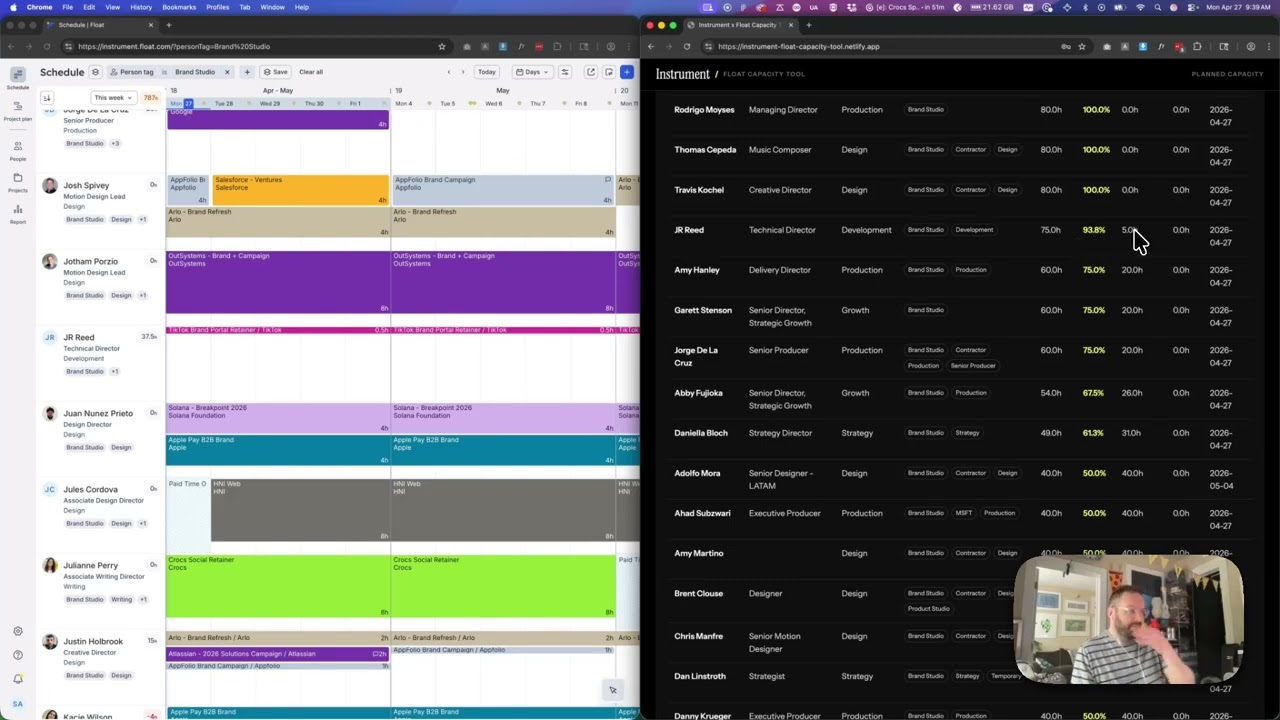This screenshot has width=1280, height=720.
Task: Add another filter with plus button
Action: pos(248,72)
